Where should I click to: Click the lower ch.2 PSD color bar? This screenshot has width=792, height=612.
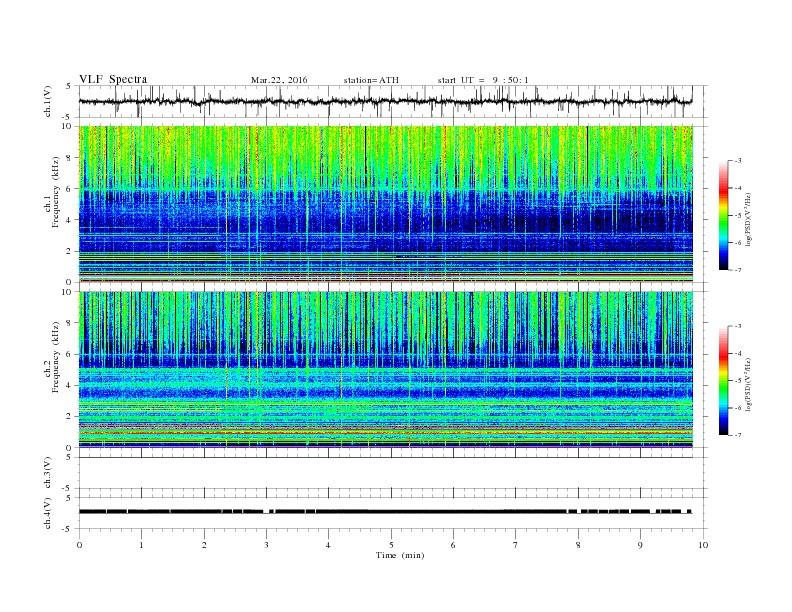[x=723, y=380]
